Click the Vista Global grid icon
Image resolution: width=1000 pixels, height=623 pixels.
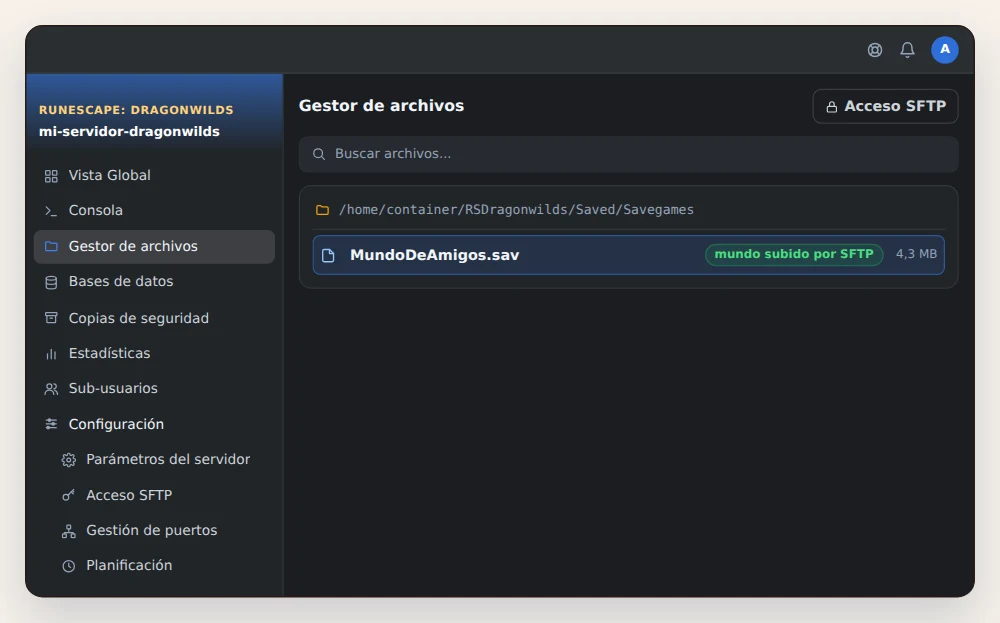click(51, 176)
